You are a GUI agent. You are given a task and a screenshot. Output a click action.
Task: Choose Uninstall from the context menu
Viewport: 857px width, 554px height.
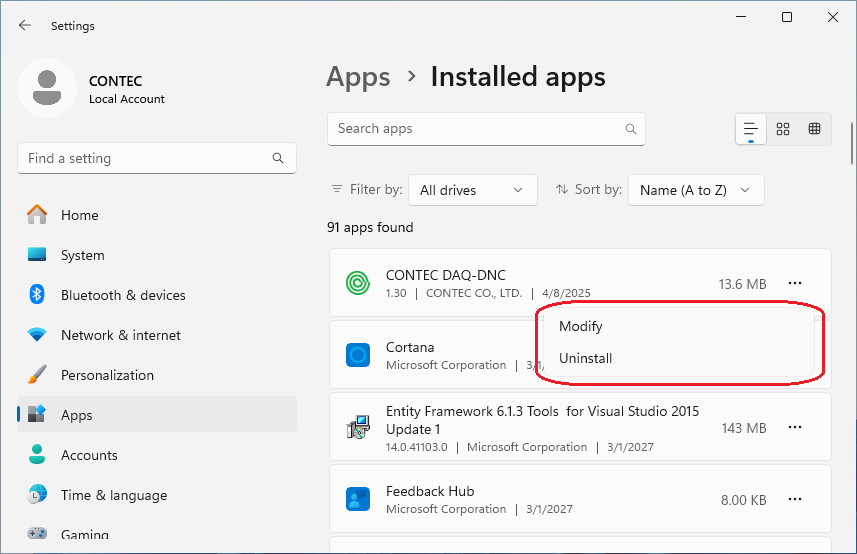[679, 358]
